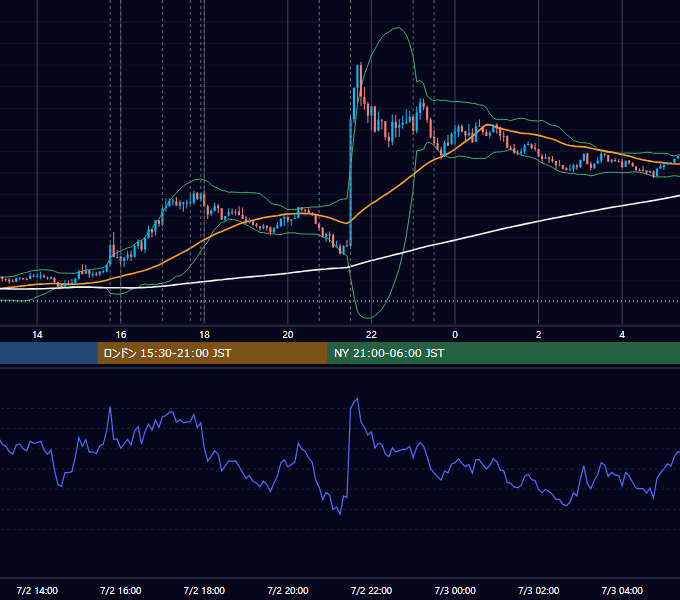The width and height of the screenshot is (680, 600).
Task: Click the 18 hour axis label
Action: click(204, 335)
